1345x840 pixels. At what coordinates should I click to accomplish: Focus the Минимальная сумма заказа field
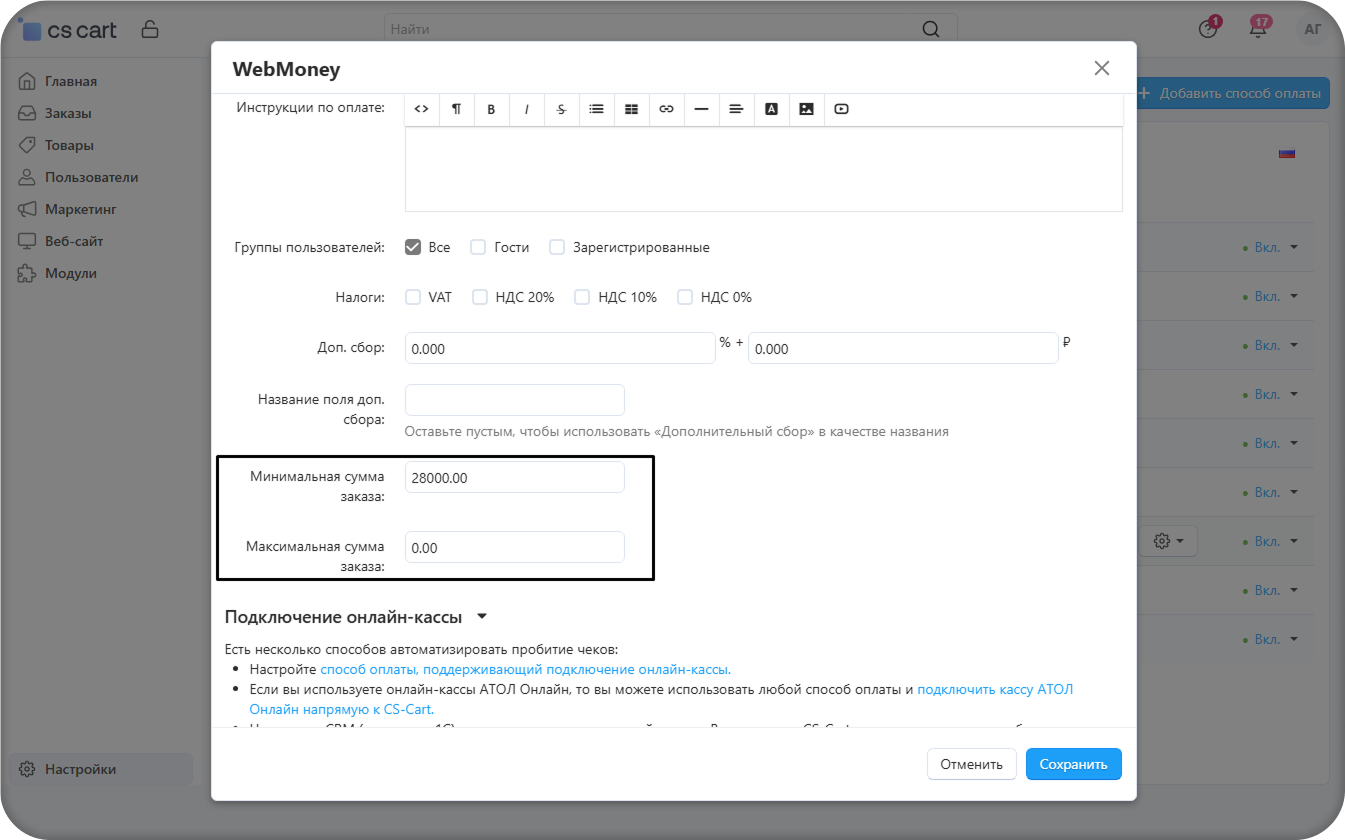[514, 477]
